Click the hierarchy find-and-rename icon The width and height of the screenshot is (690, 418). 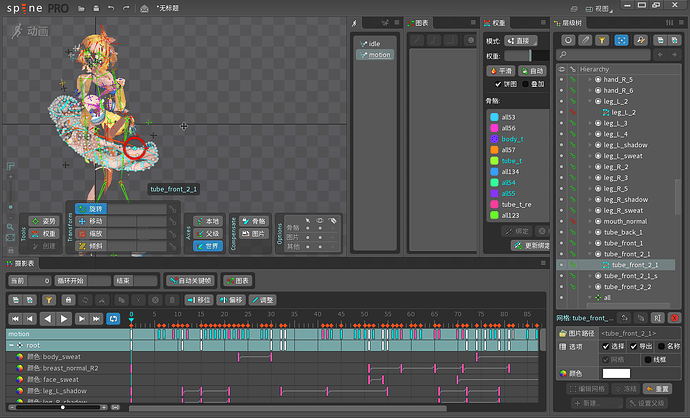641,40
